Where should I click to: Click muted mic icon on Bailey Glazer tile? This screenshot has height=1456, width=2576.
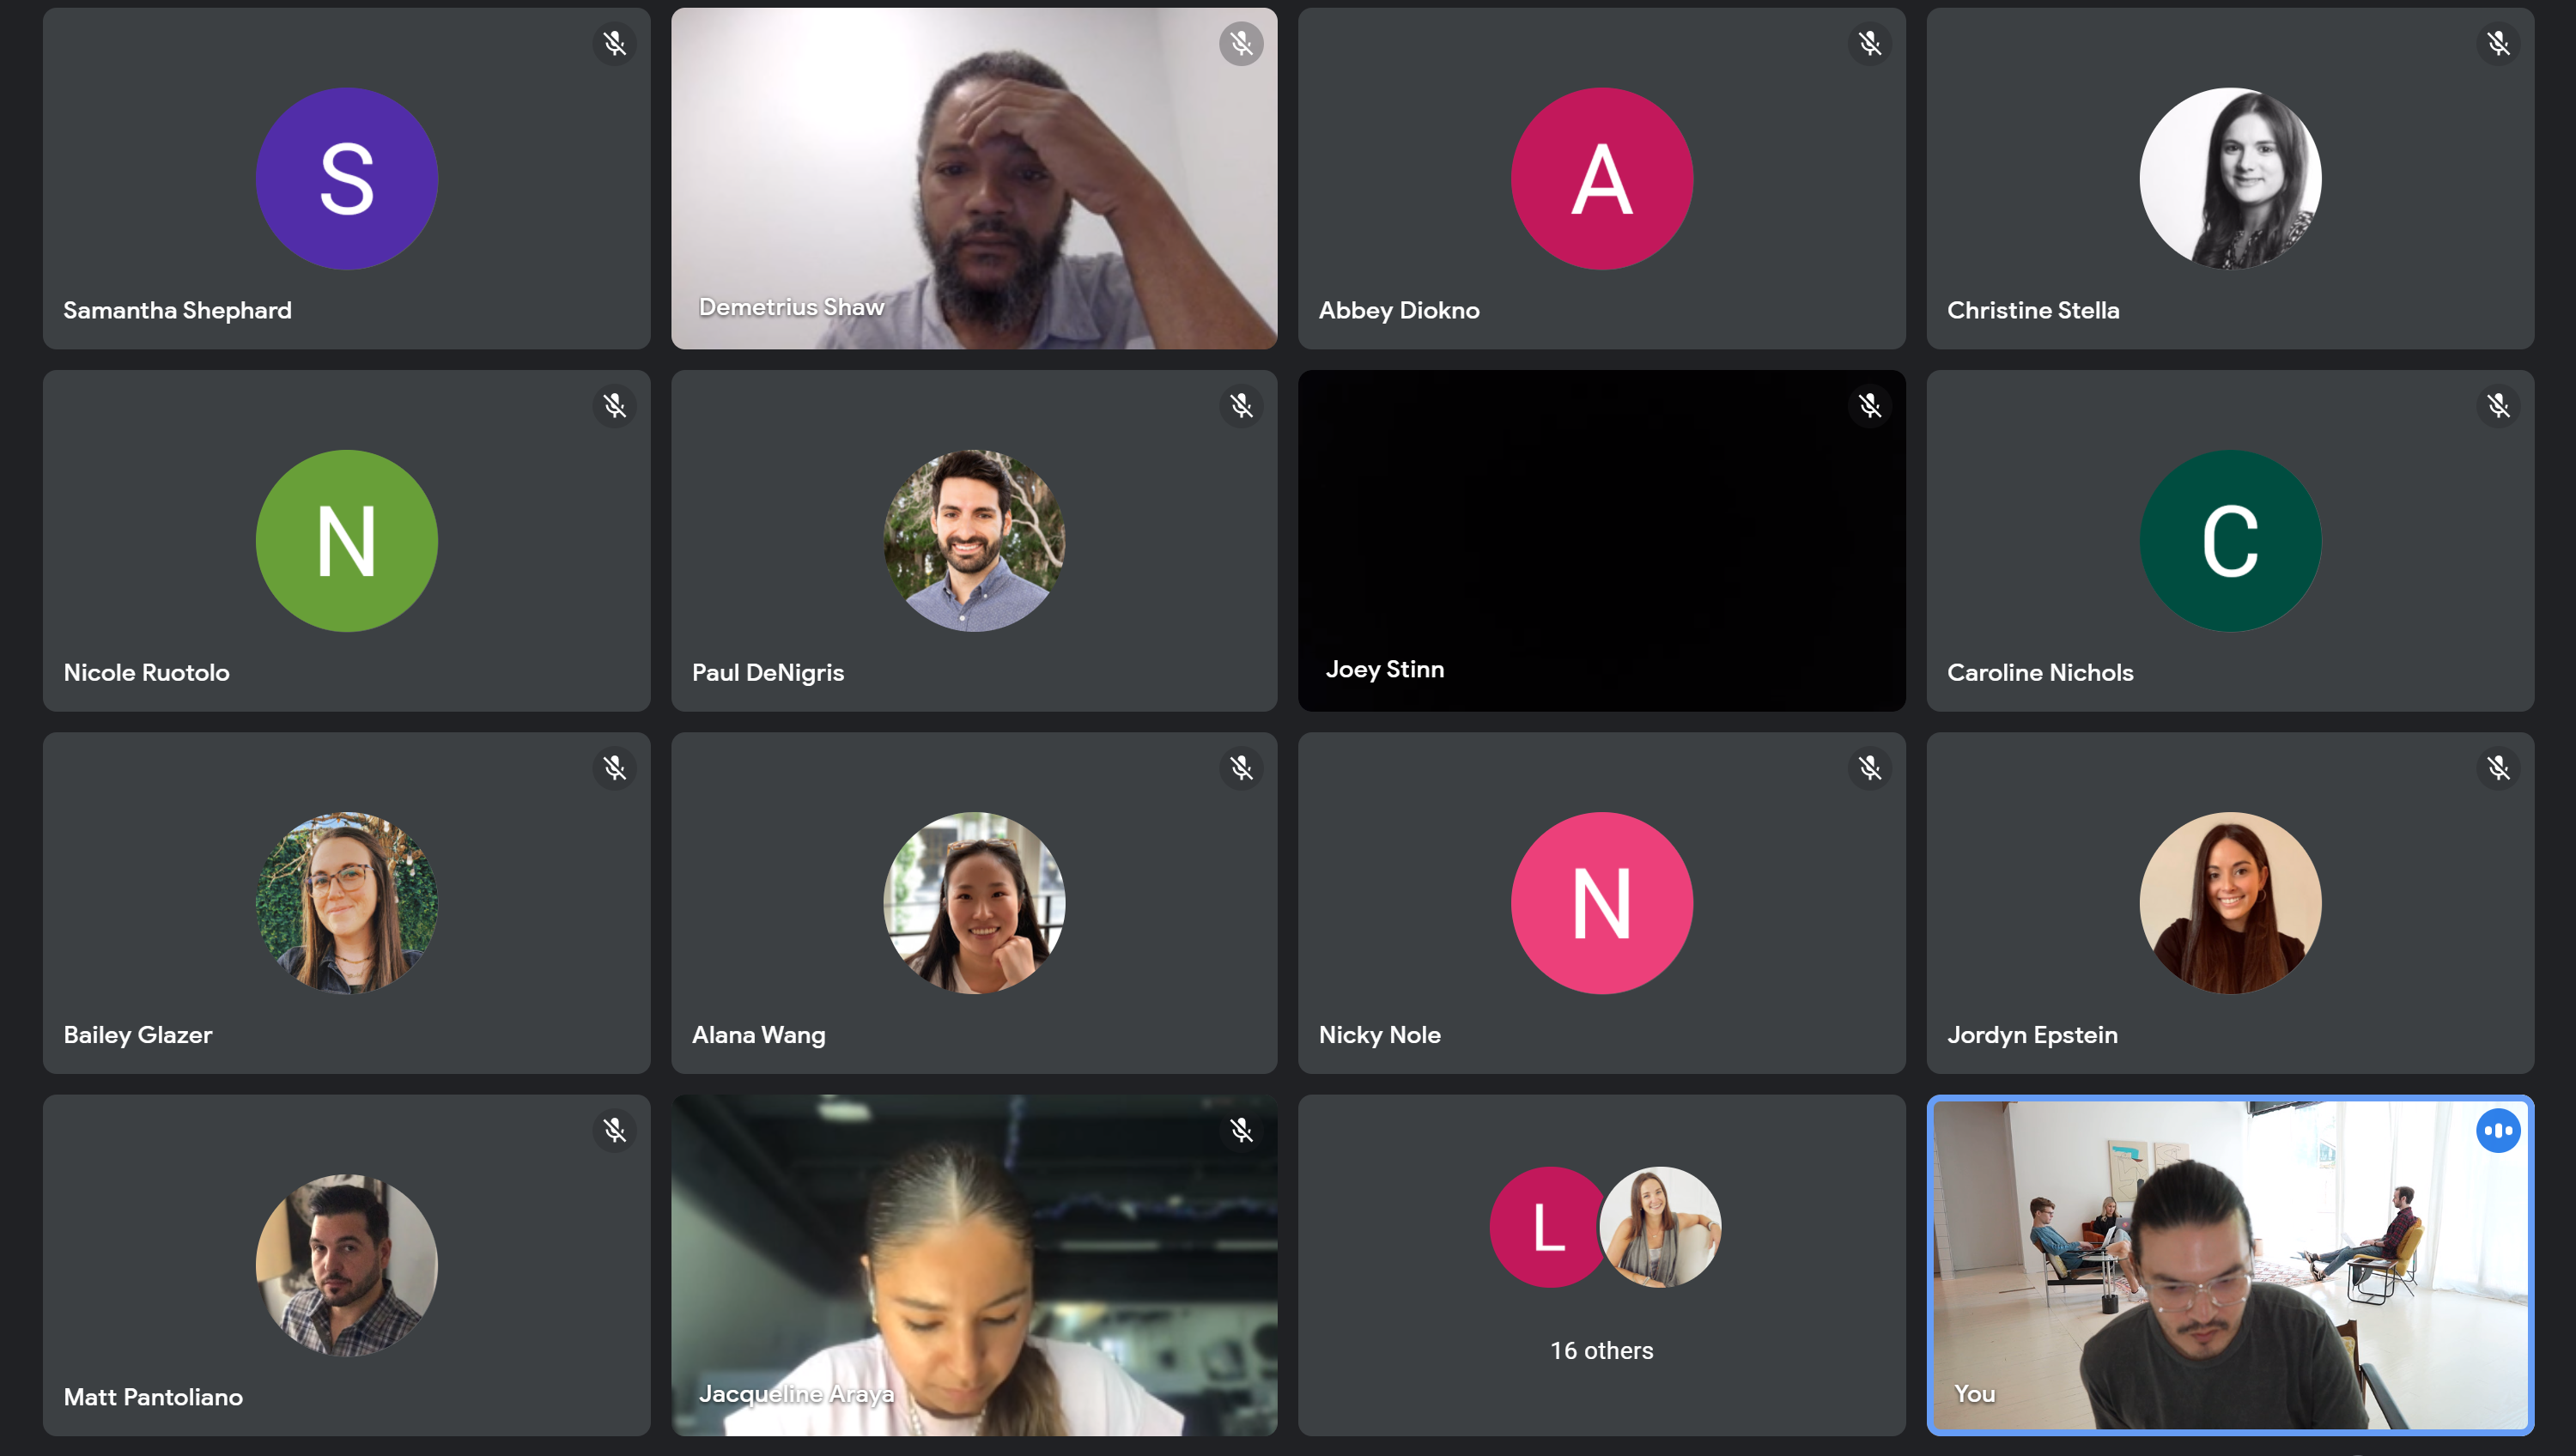pyautogui.click(x=614, y=768)
